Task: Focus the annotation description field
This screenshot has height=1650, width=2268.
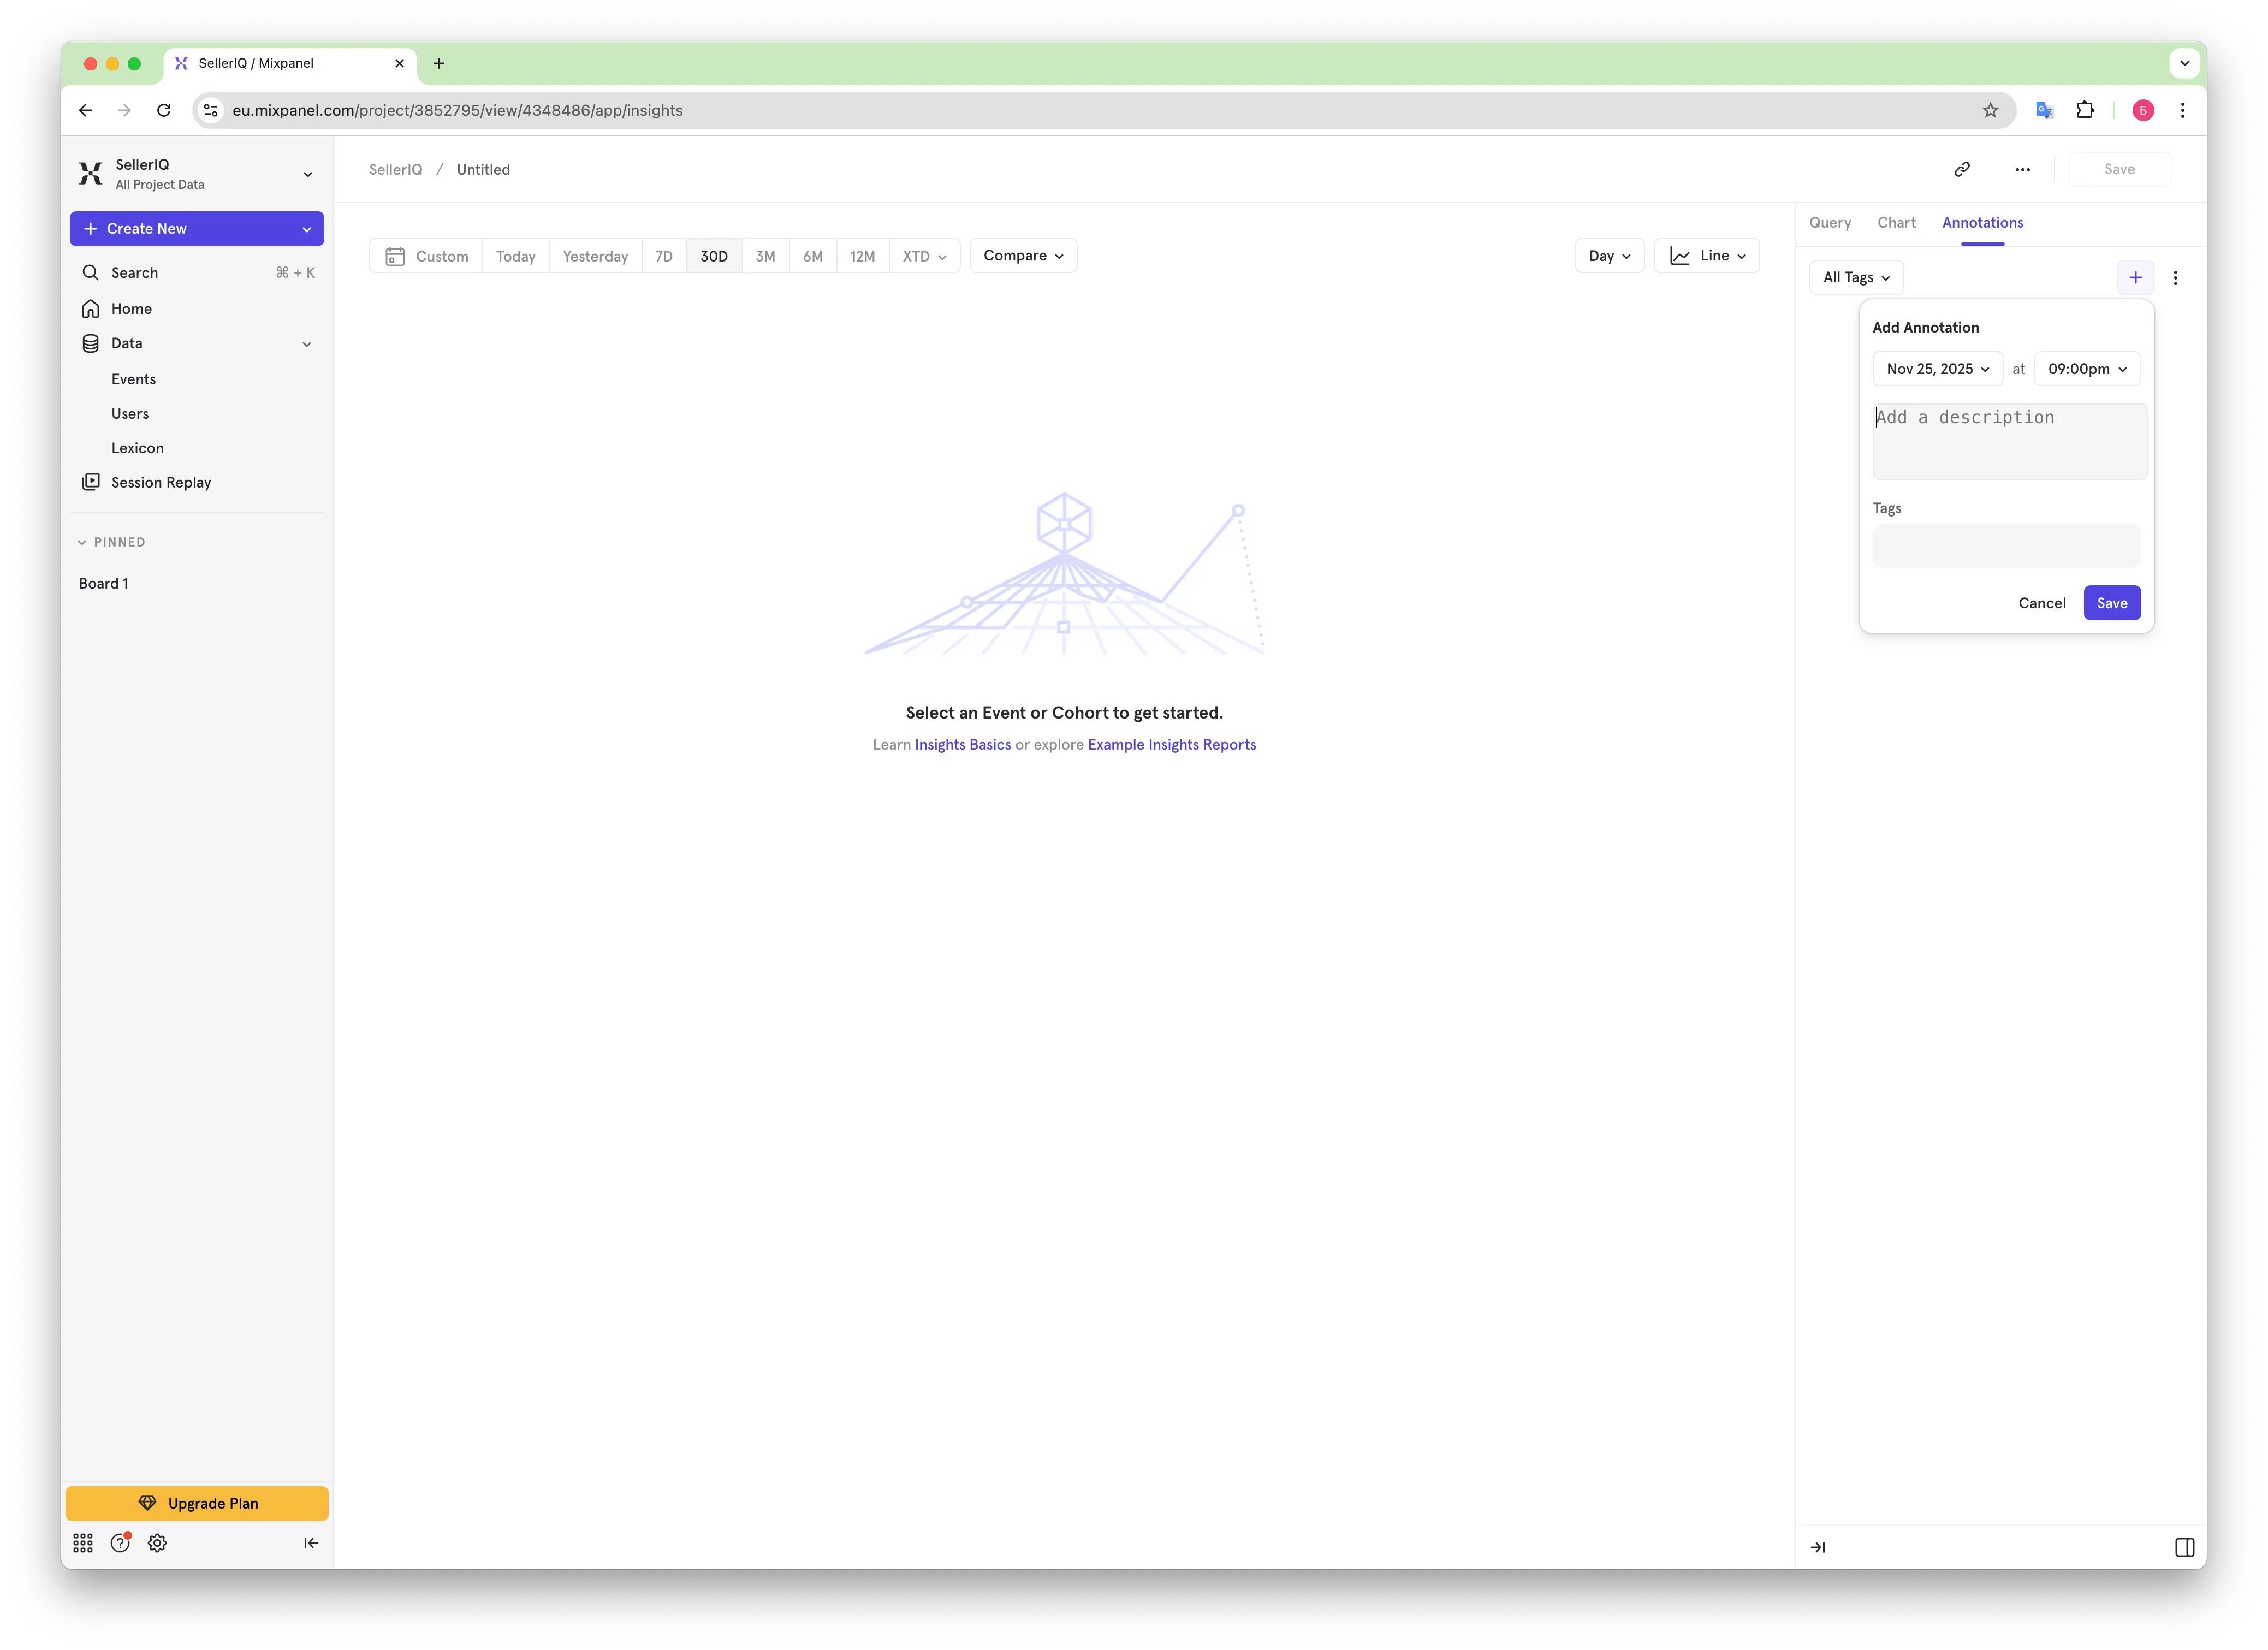Action: pos(2009,441)
